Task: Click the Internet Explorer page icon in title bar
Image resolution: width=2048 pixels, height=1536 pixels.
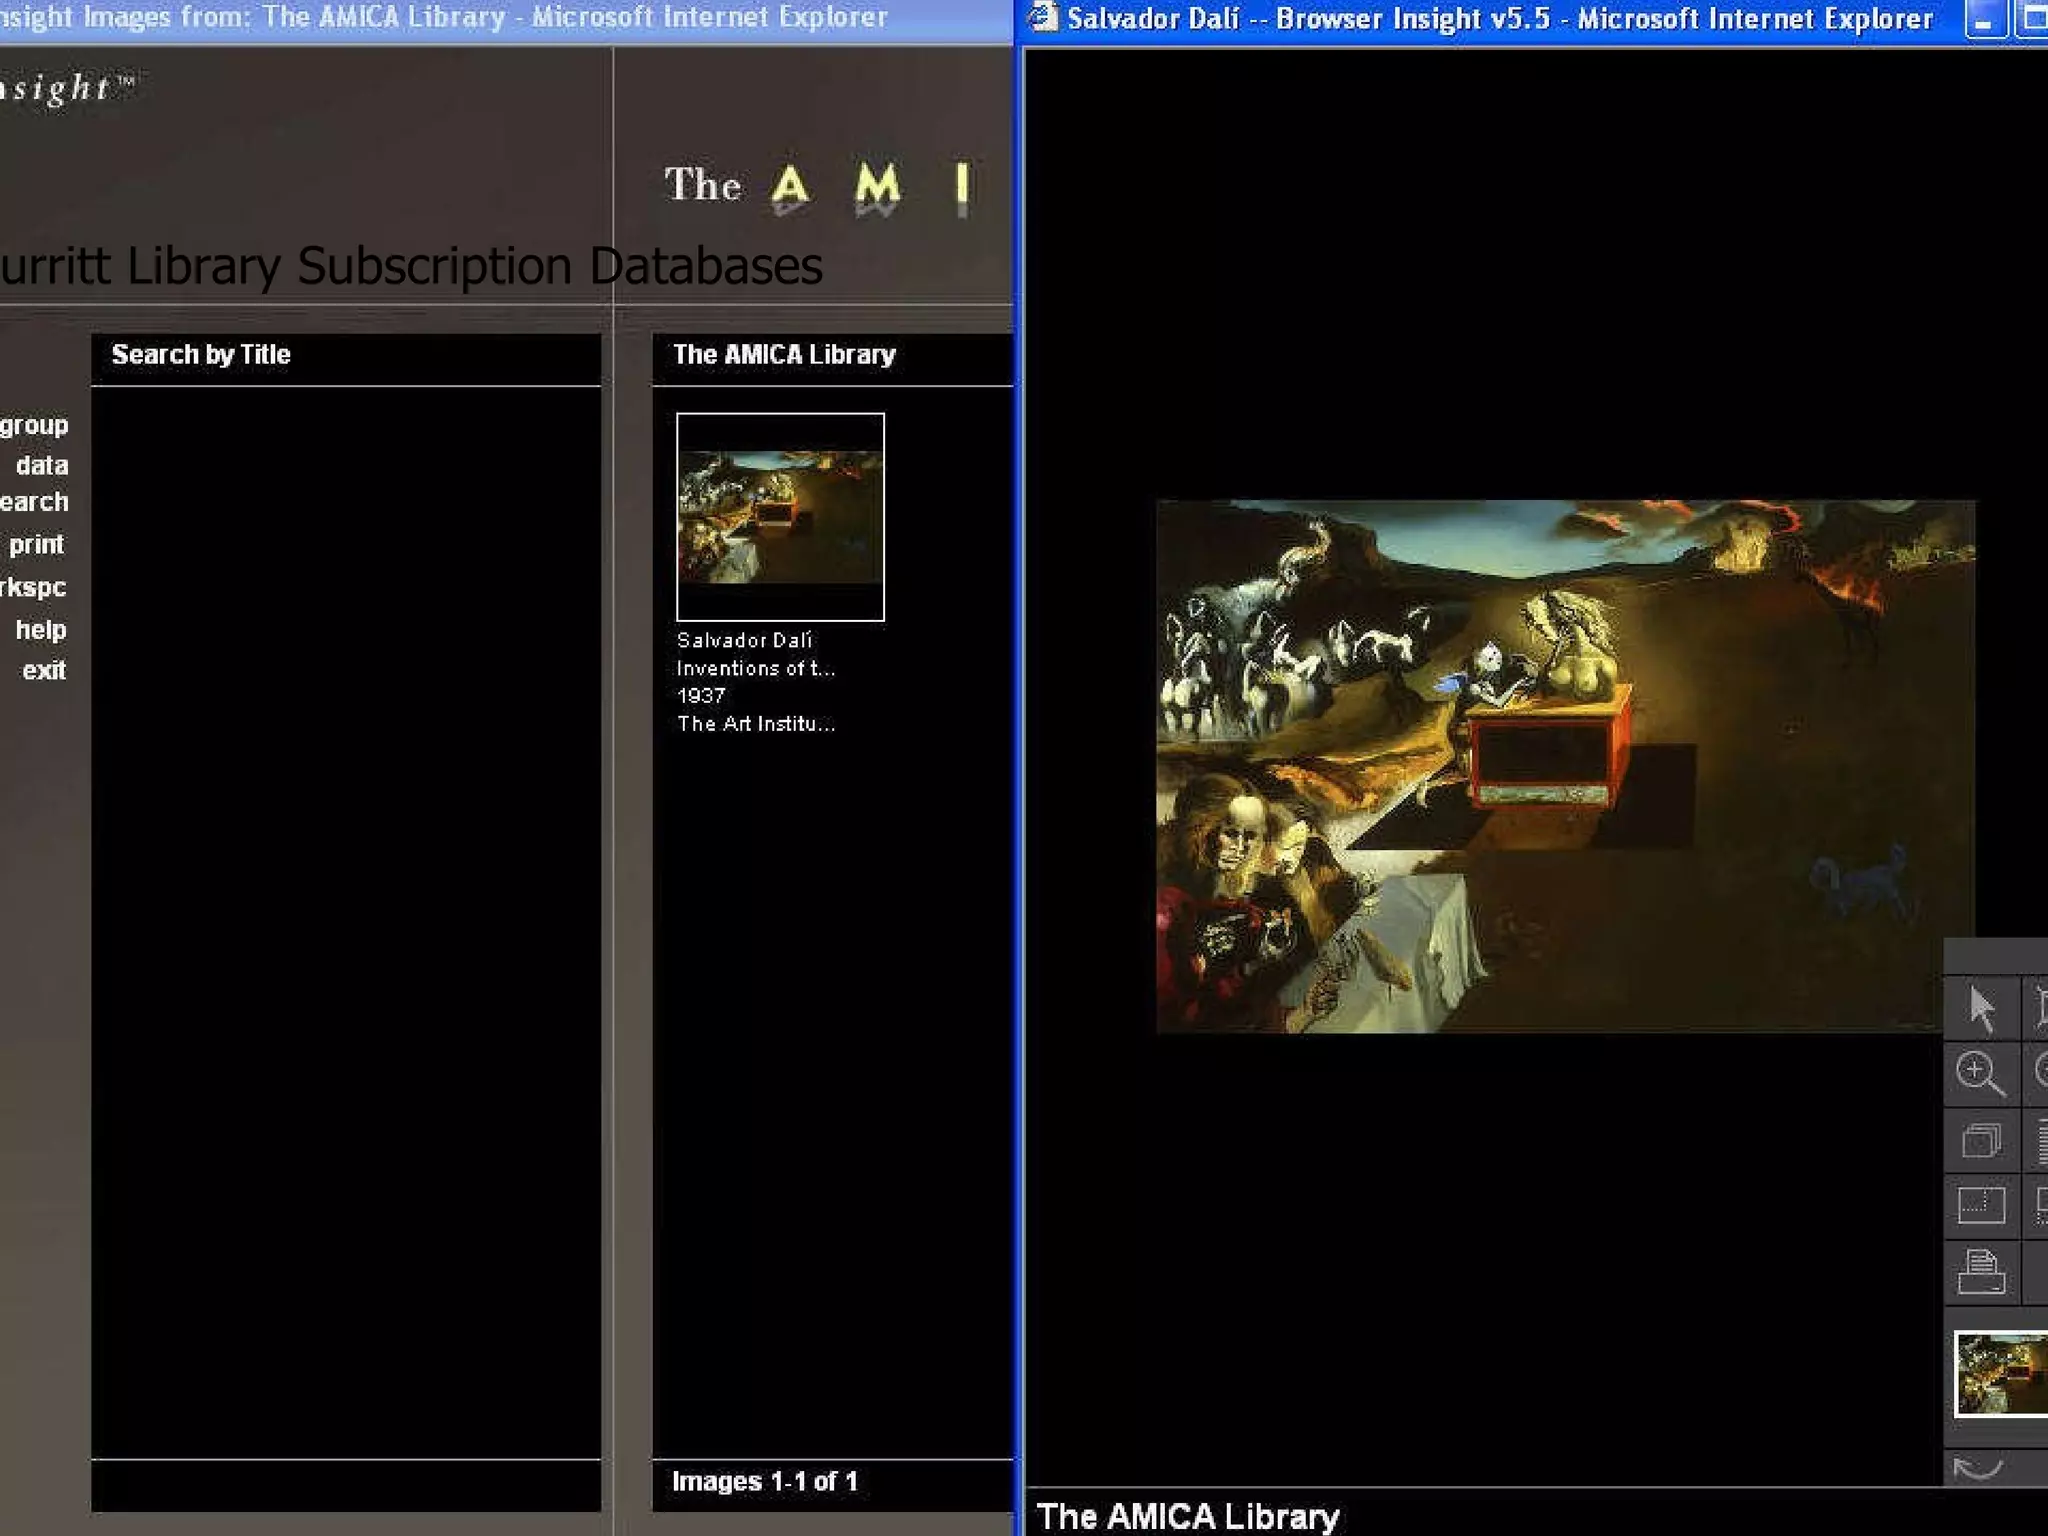Action: (1043, 17)
